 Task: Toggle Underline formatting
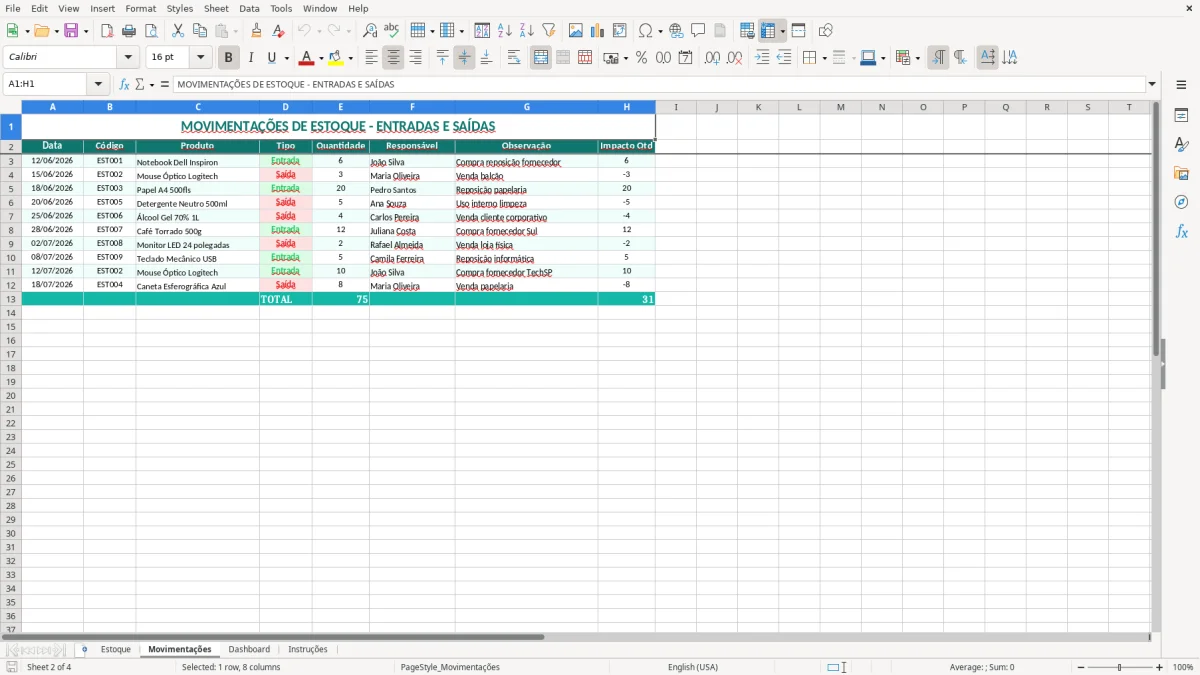click(x=270, y=58)
